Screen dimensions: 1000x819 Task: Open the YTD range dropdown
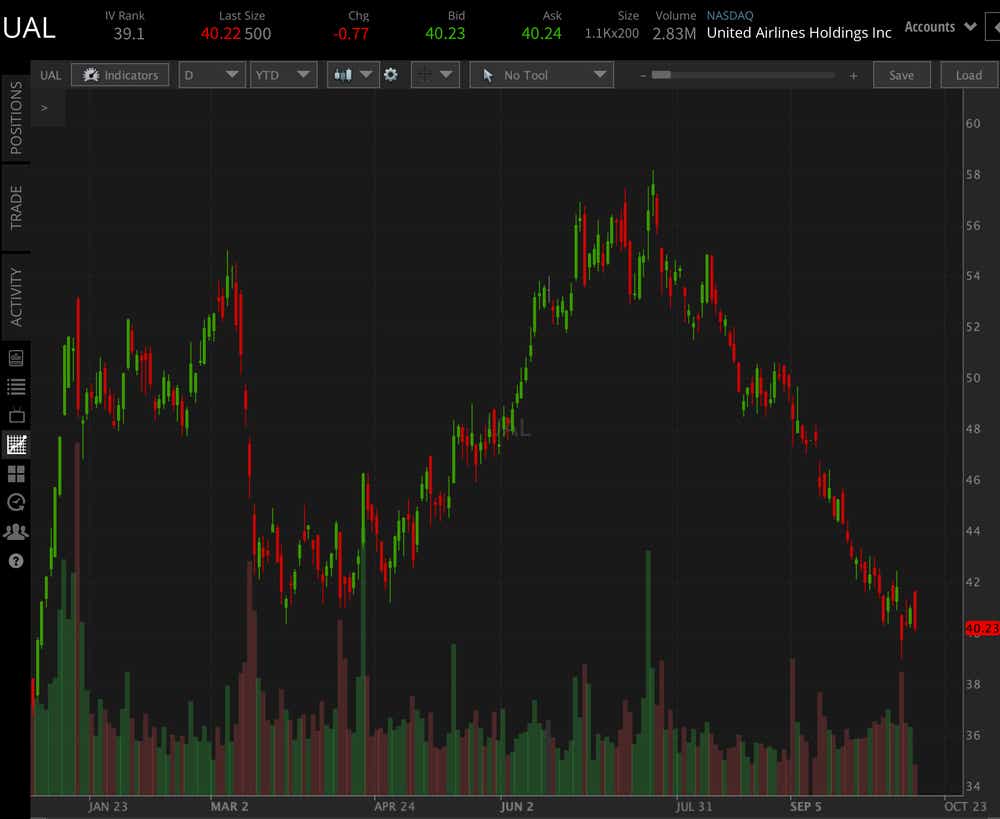coord(283,75)
